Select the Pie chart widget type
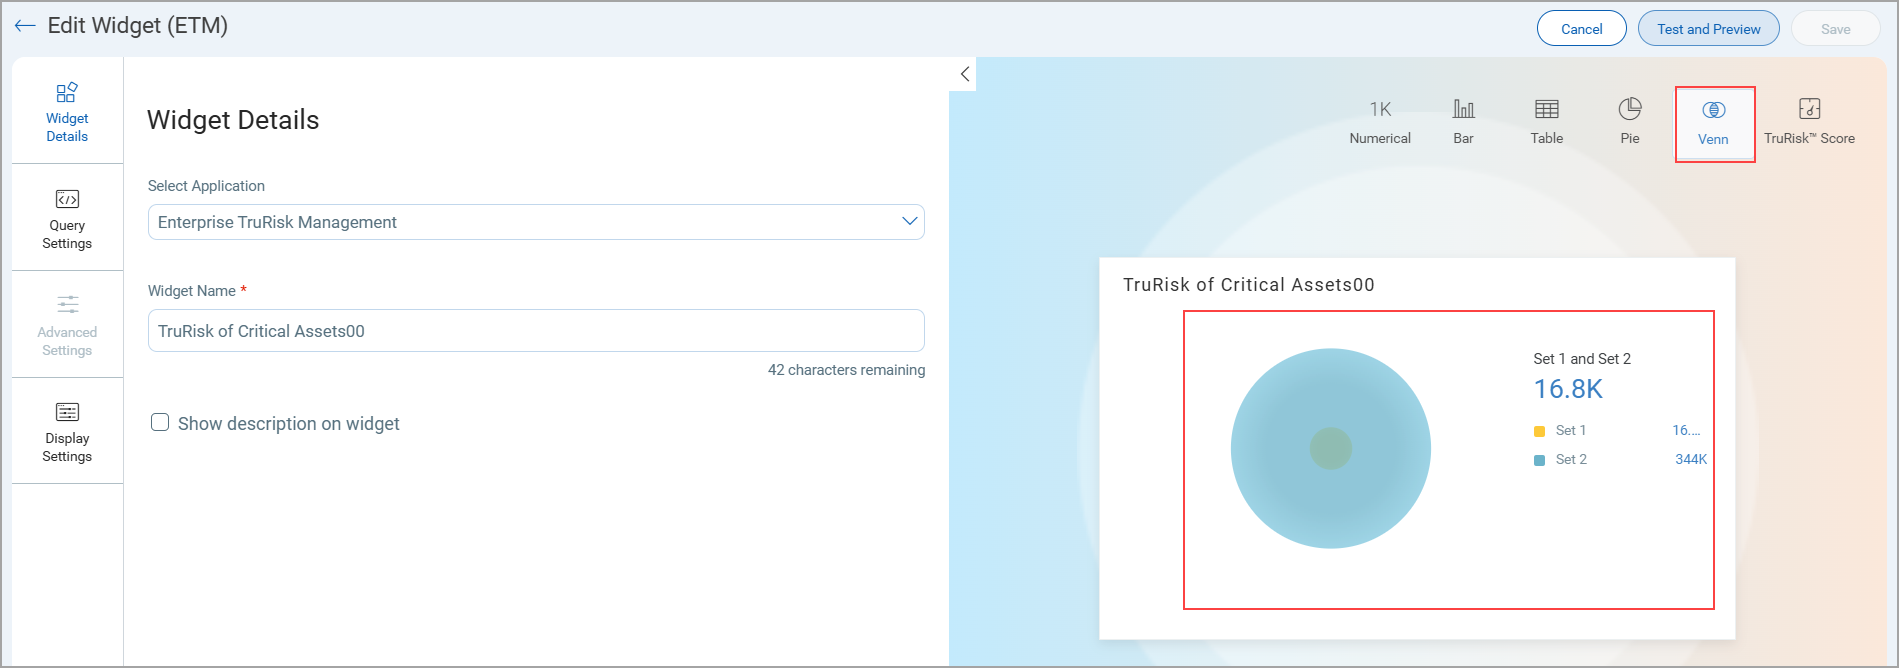1899x668 pixels. [1630, 122]
